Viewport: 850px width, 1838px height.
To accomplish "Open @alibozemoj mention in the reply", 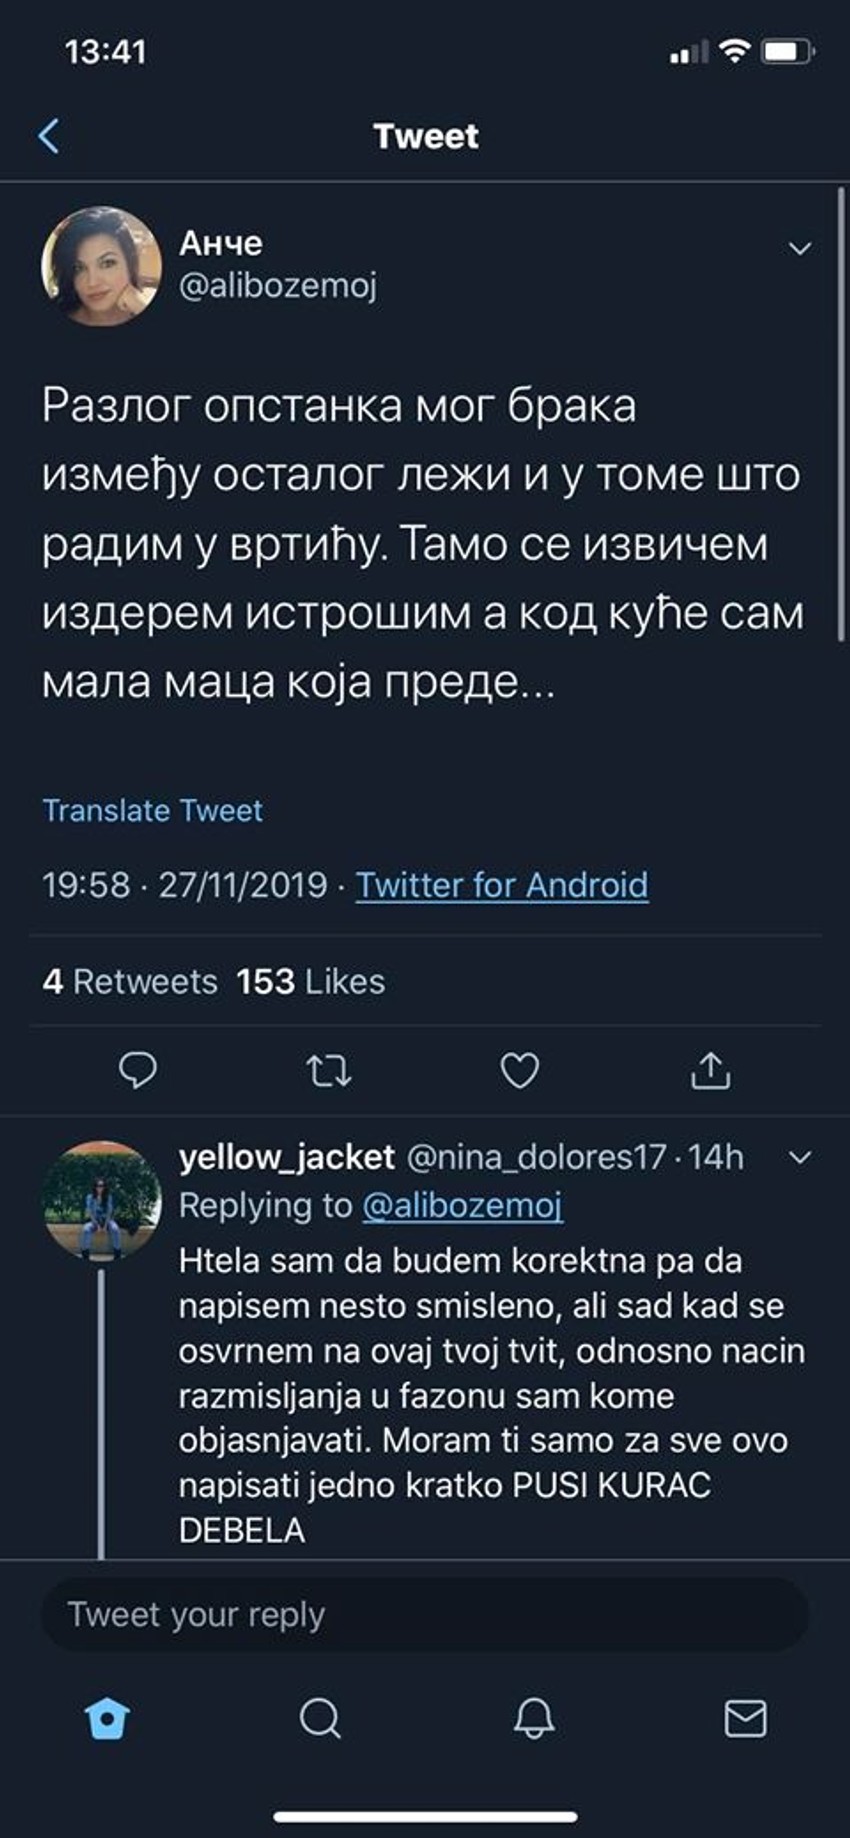I will click(x=463, y=1204).
